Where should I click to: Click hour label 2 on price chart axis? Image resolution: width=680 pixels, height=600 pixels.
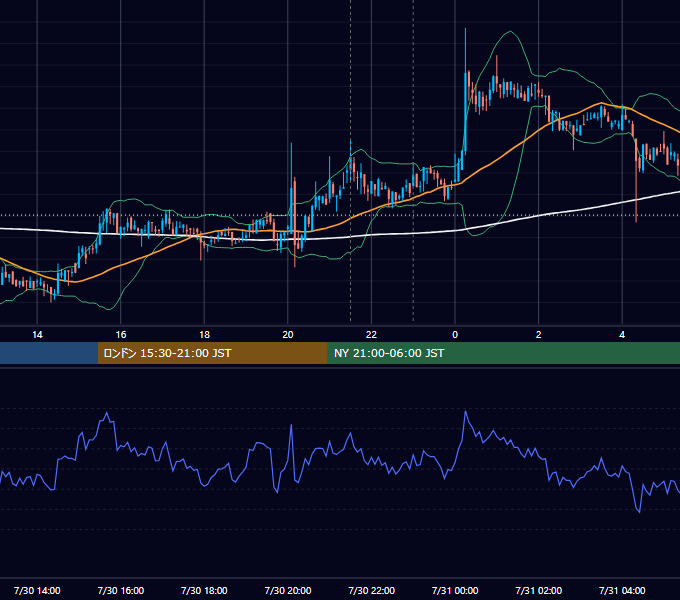tap(539, 334)
